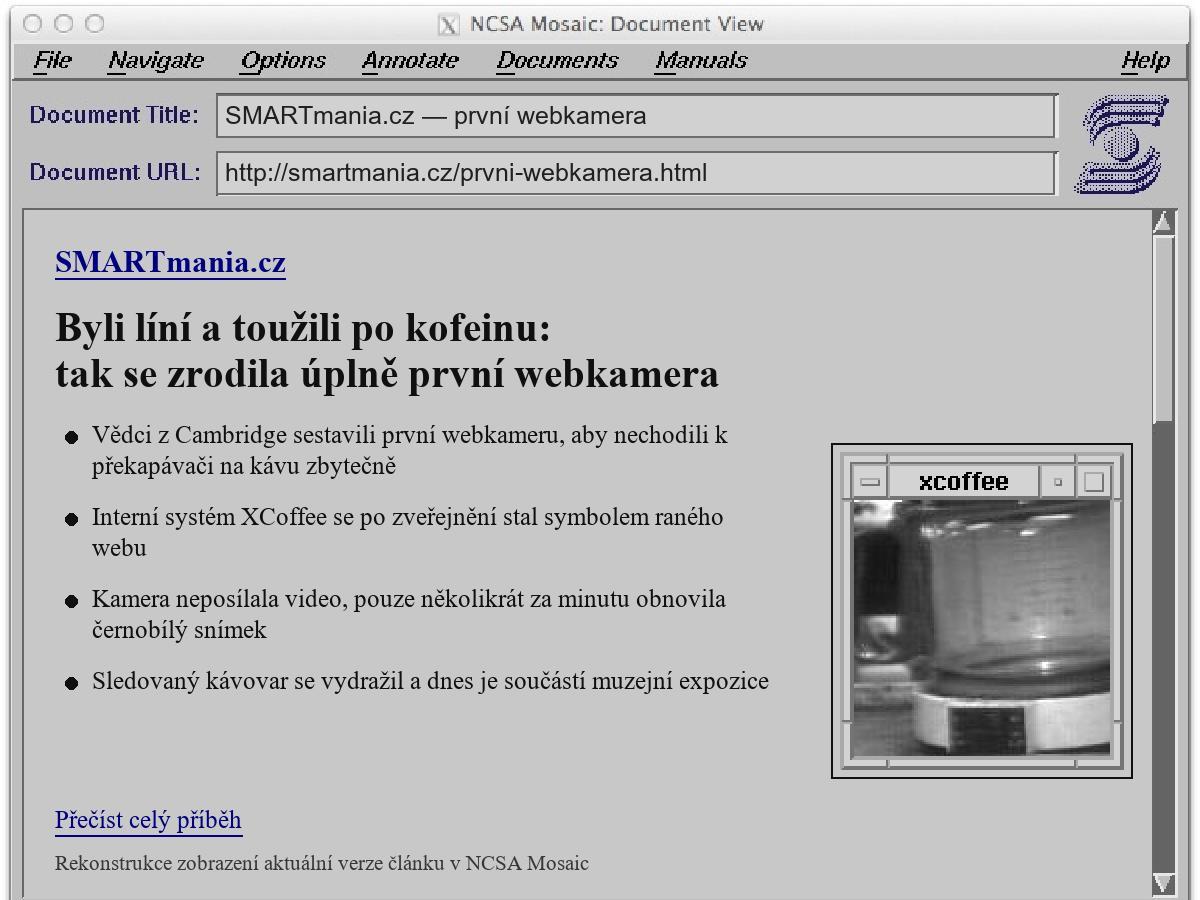Open the Annotate menu
1200x900 pixels.
[410, 61]
